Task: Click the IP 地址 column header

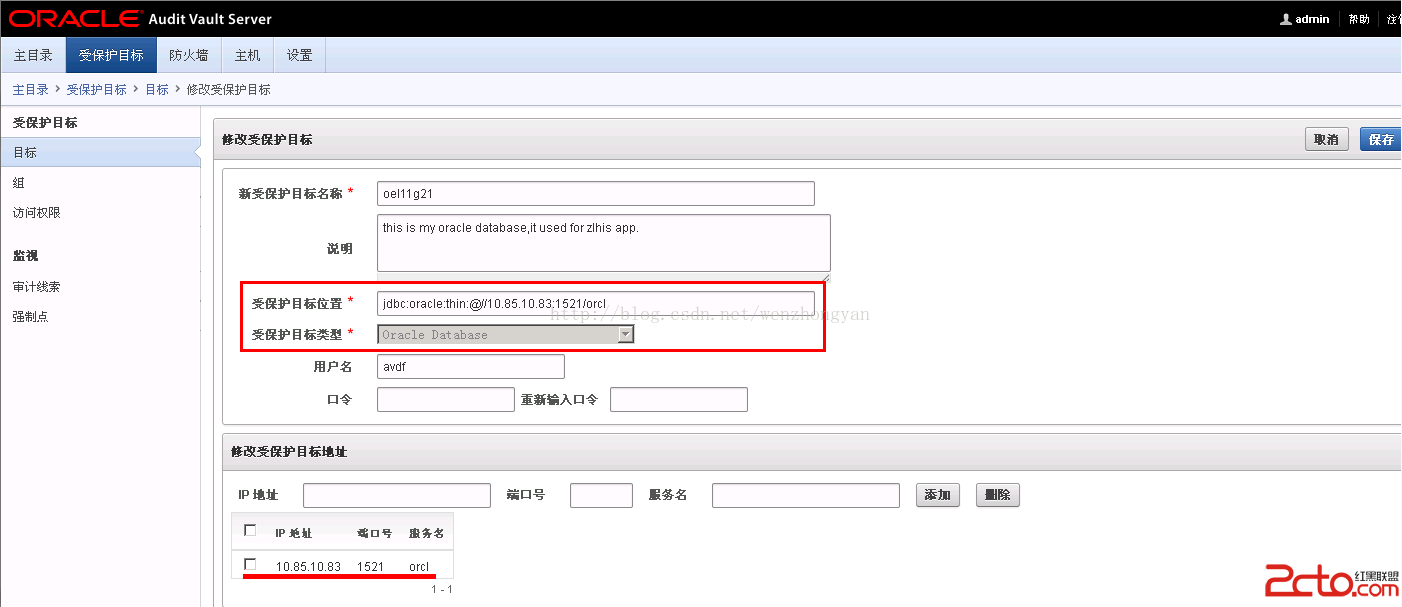Action: pos(293,534)
